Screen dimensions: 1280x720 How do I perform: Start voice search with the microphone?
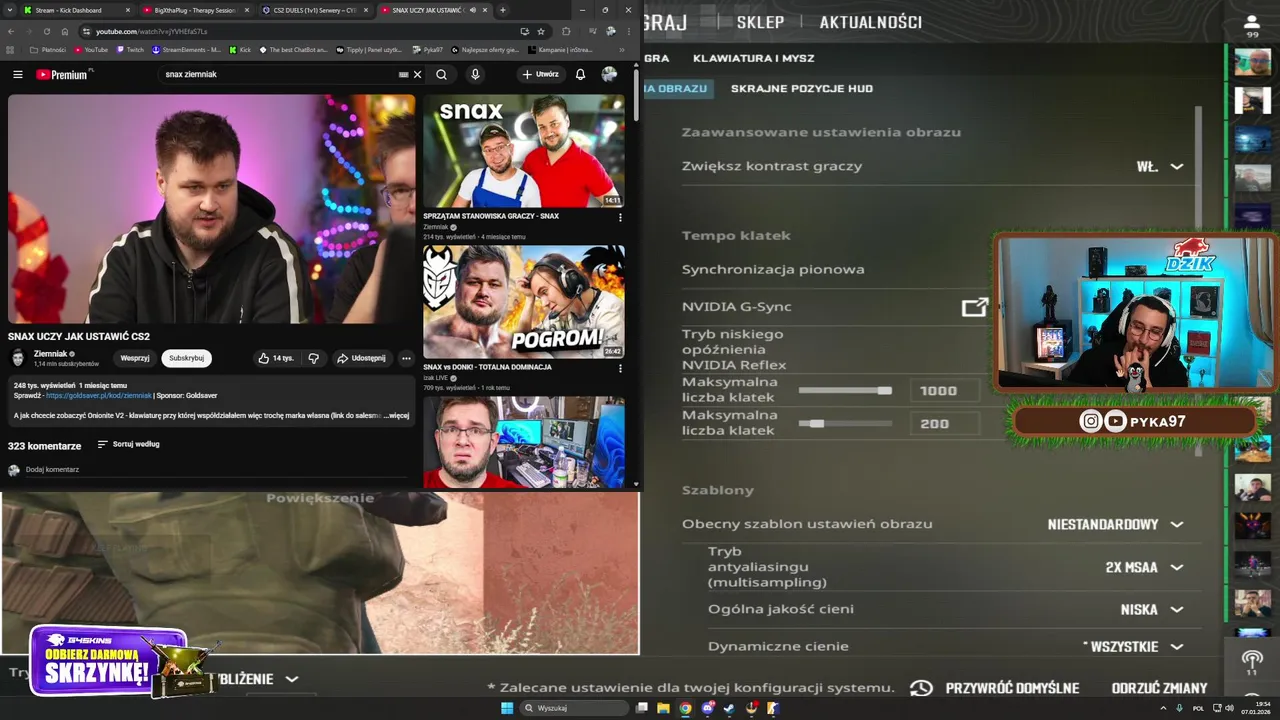click(475, 74)
